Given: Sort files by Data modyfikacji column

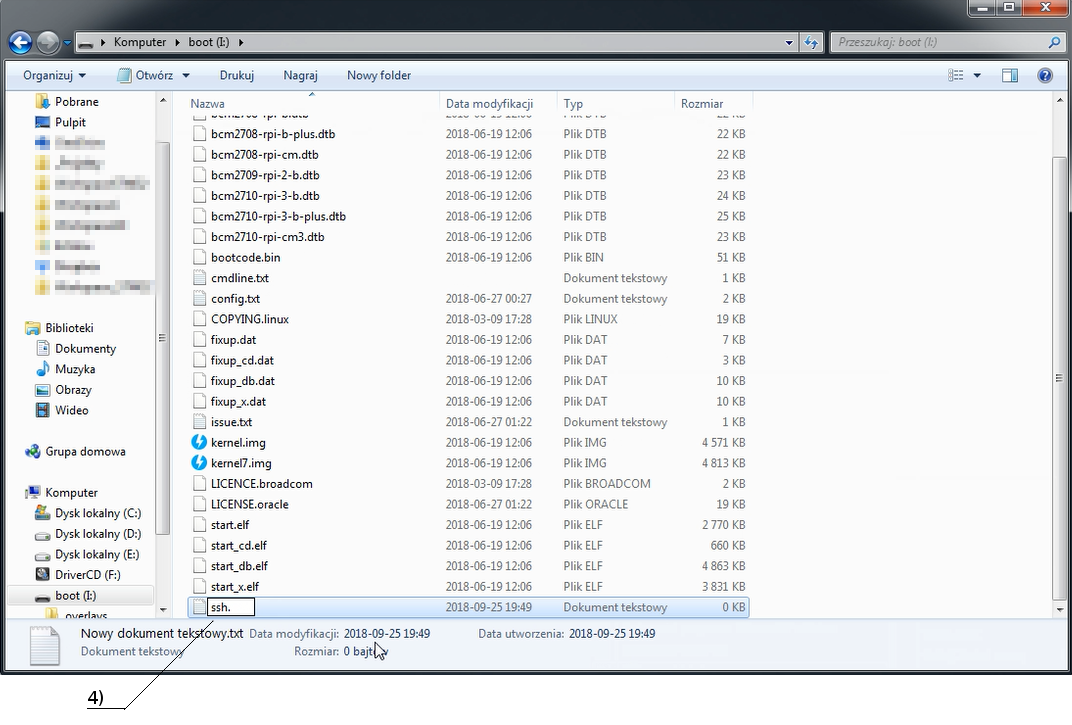Looking at the screenshot, I should [x=489, y=103].
